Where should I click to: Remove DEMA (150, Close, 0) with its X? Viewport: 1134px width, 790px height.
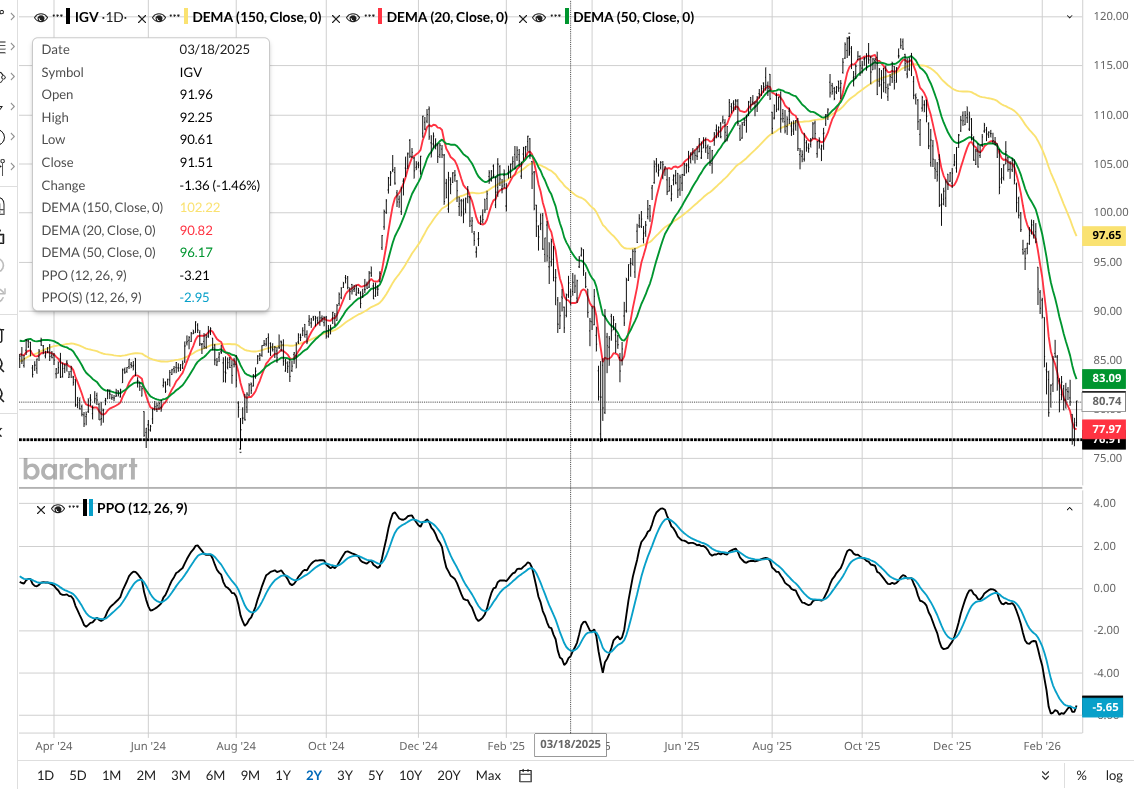(142, 19)
